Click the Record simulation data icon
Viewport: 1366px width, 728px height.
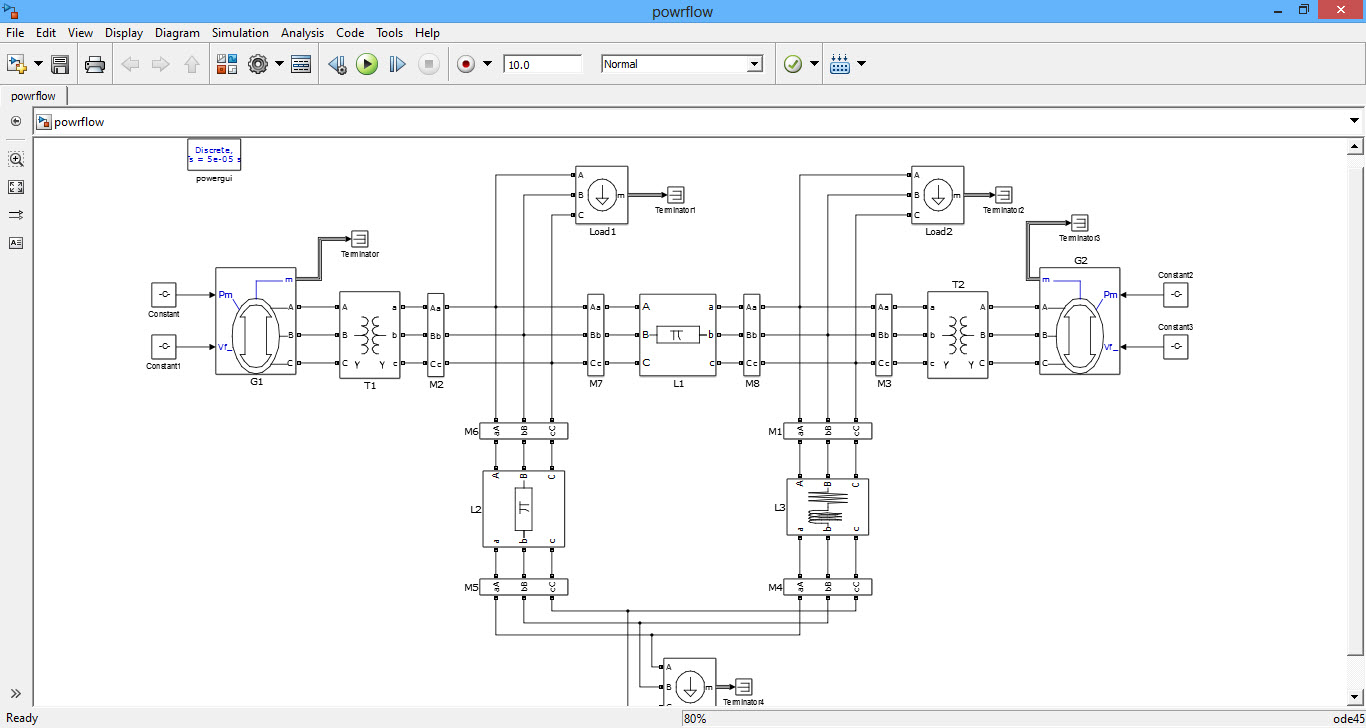tap(466, 64)
